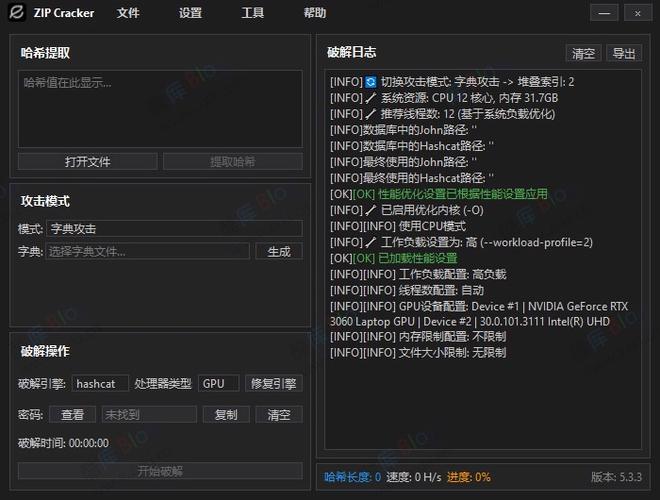Open the 文件 menu
The height and width of the screenshot is (500, 660).
click(x=128, y=13)
